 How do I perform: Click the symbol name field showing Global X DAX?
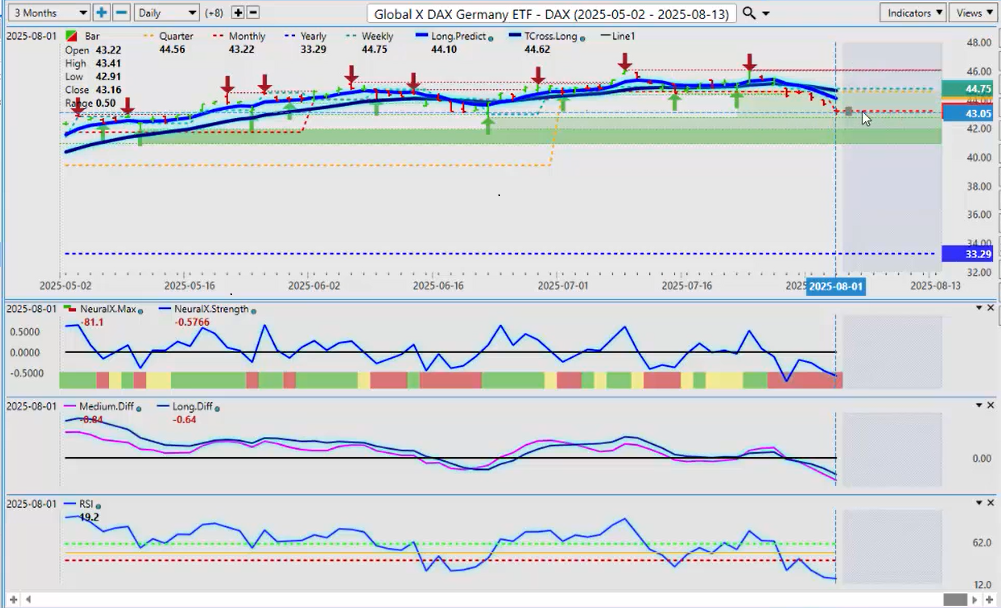(552, 13)
